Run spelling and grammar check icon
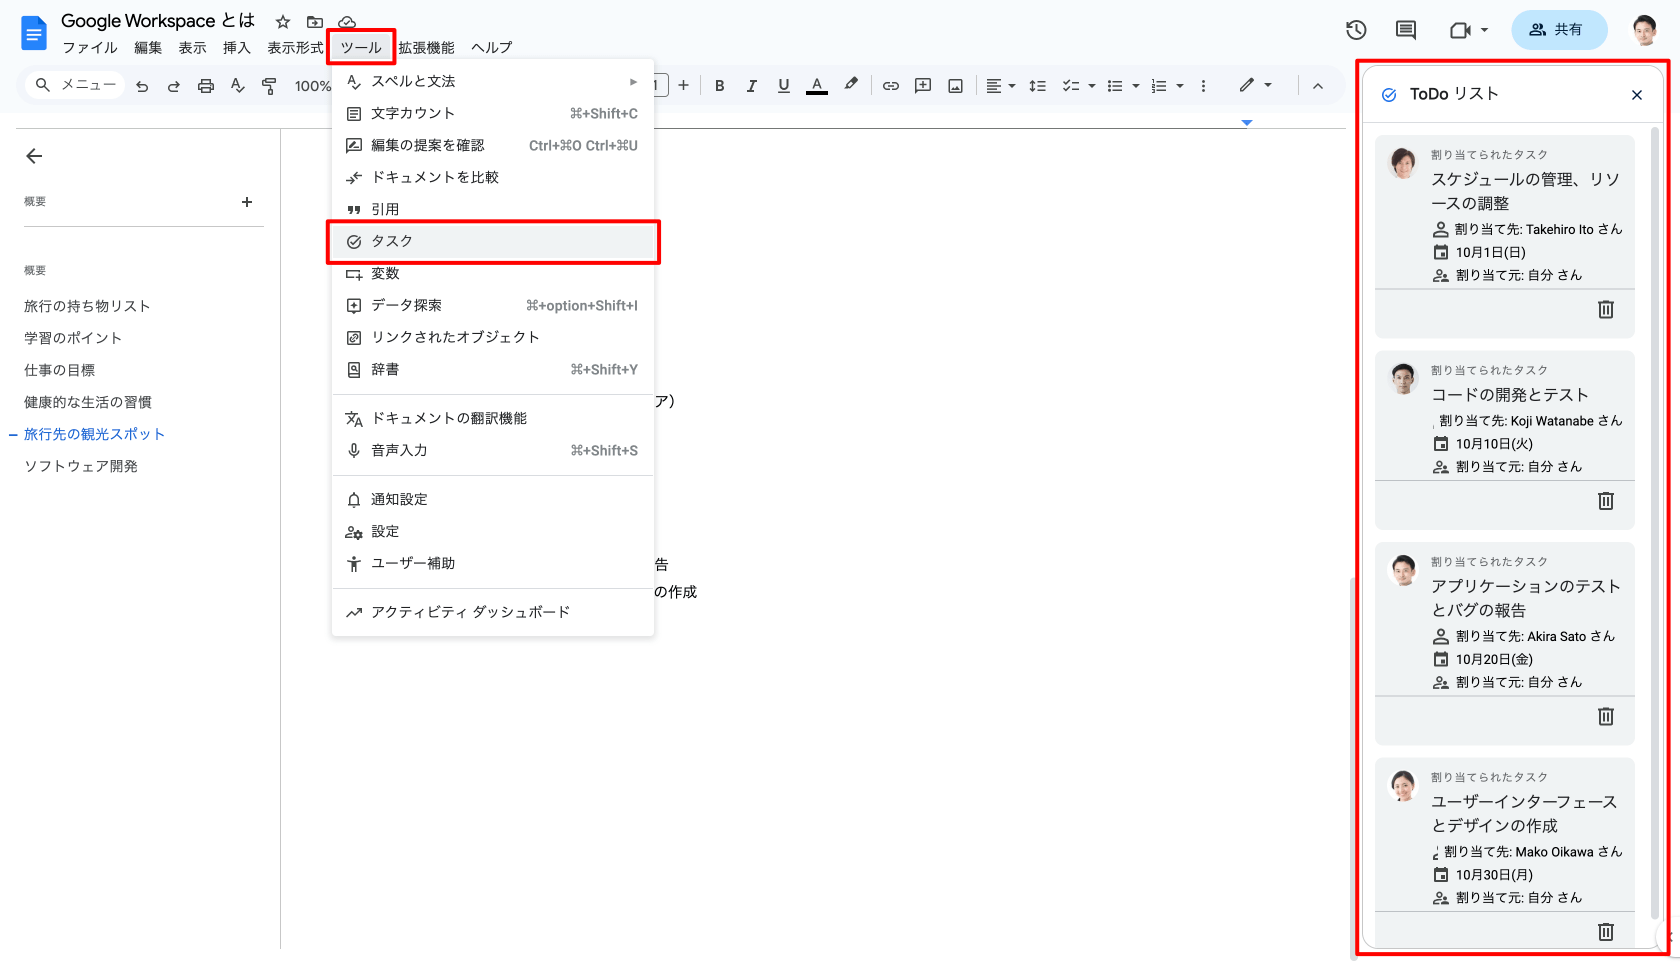 [x=238, y=86]
